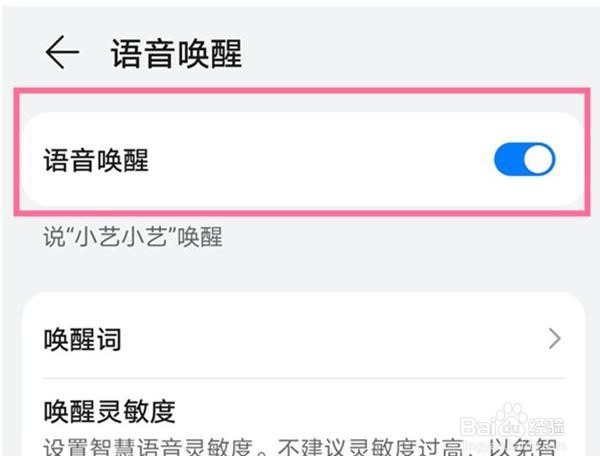Click the 语音唤醒 page title
600x467 pixels.
point(176,54)
